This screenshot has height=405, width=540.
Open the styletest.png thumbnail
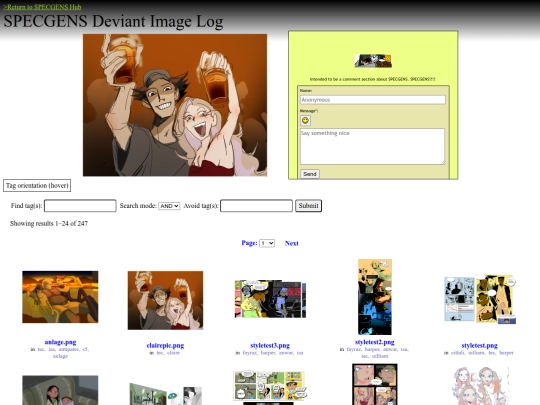[x=480, y=299]
